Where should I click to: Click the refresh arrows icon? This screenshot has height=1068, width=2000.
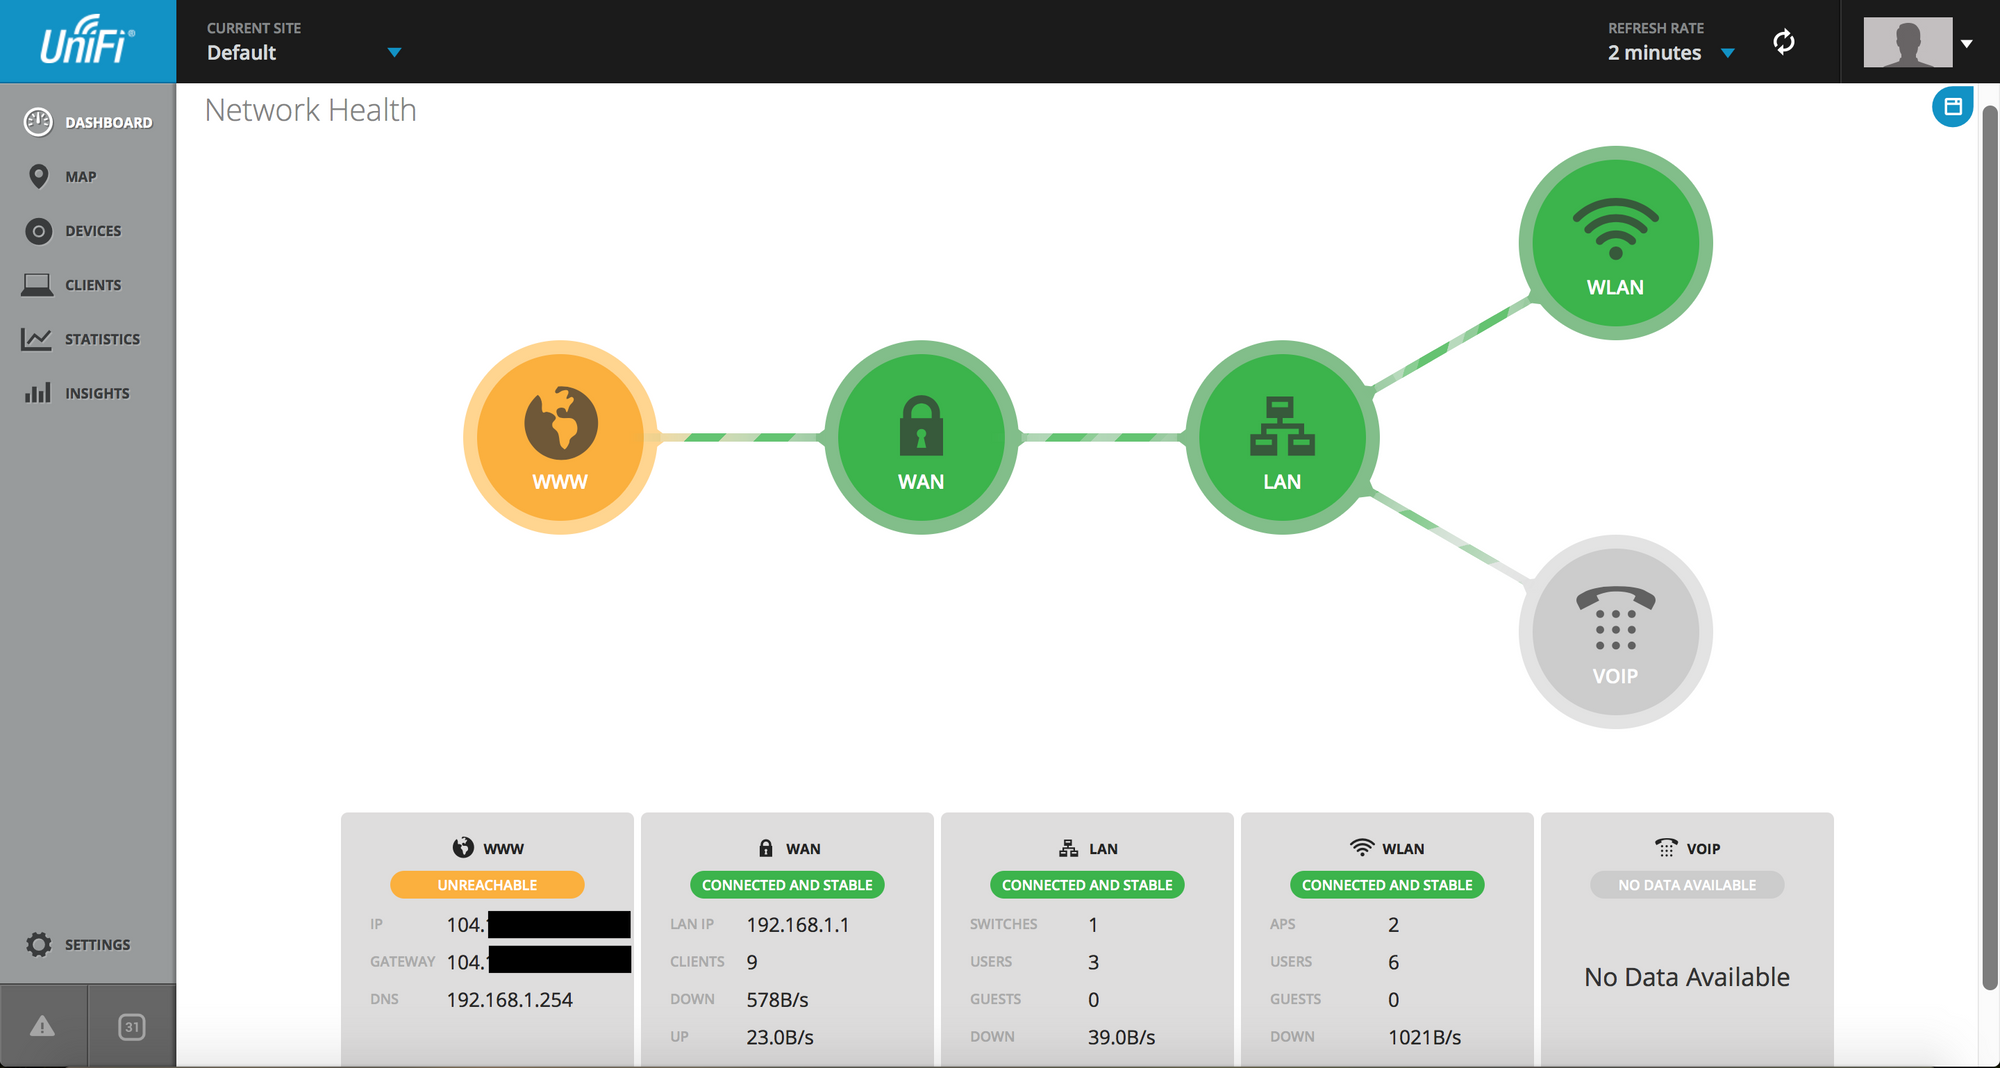coord(1784,42)
